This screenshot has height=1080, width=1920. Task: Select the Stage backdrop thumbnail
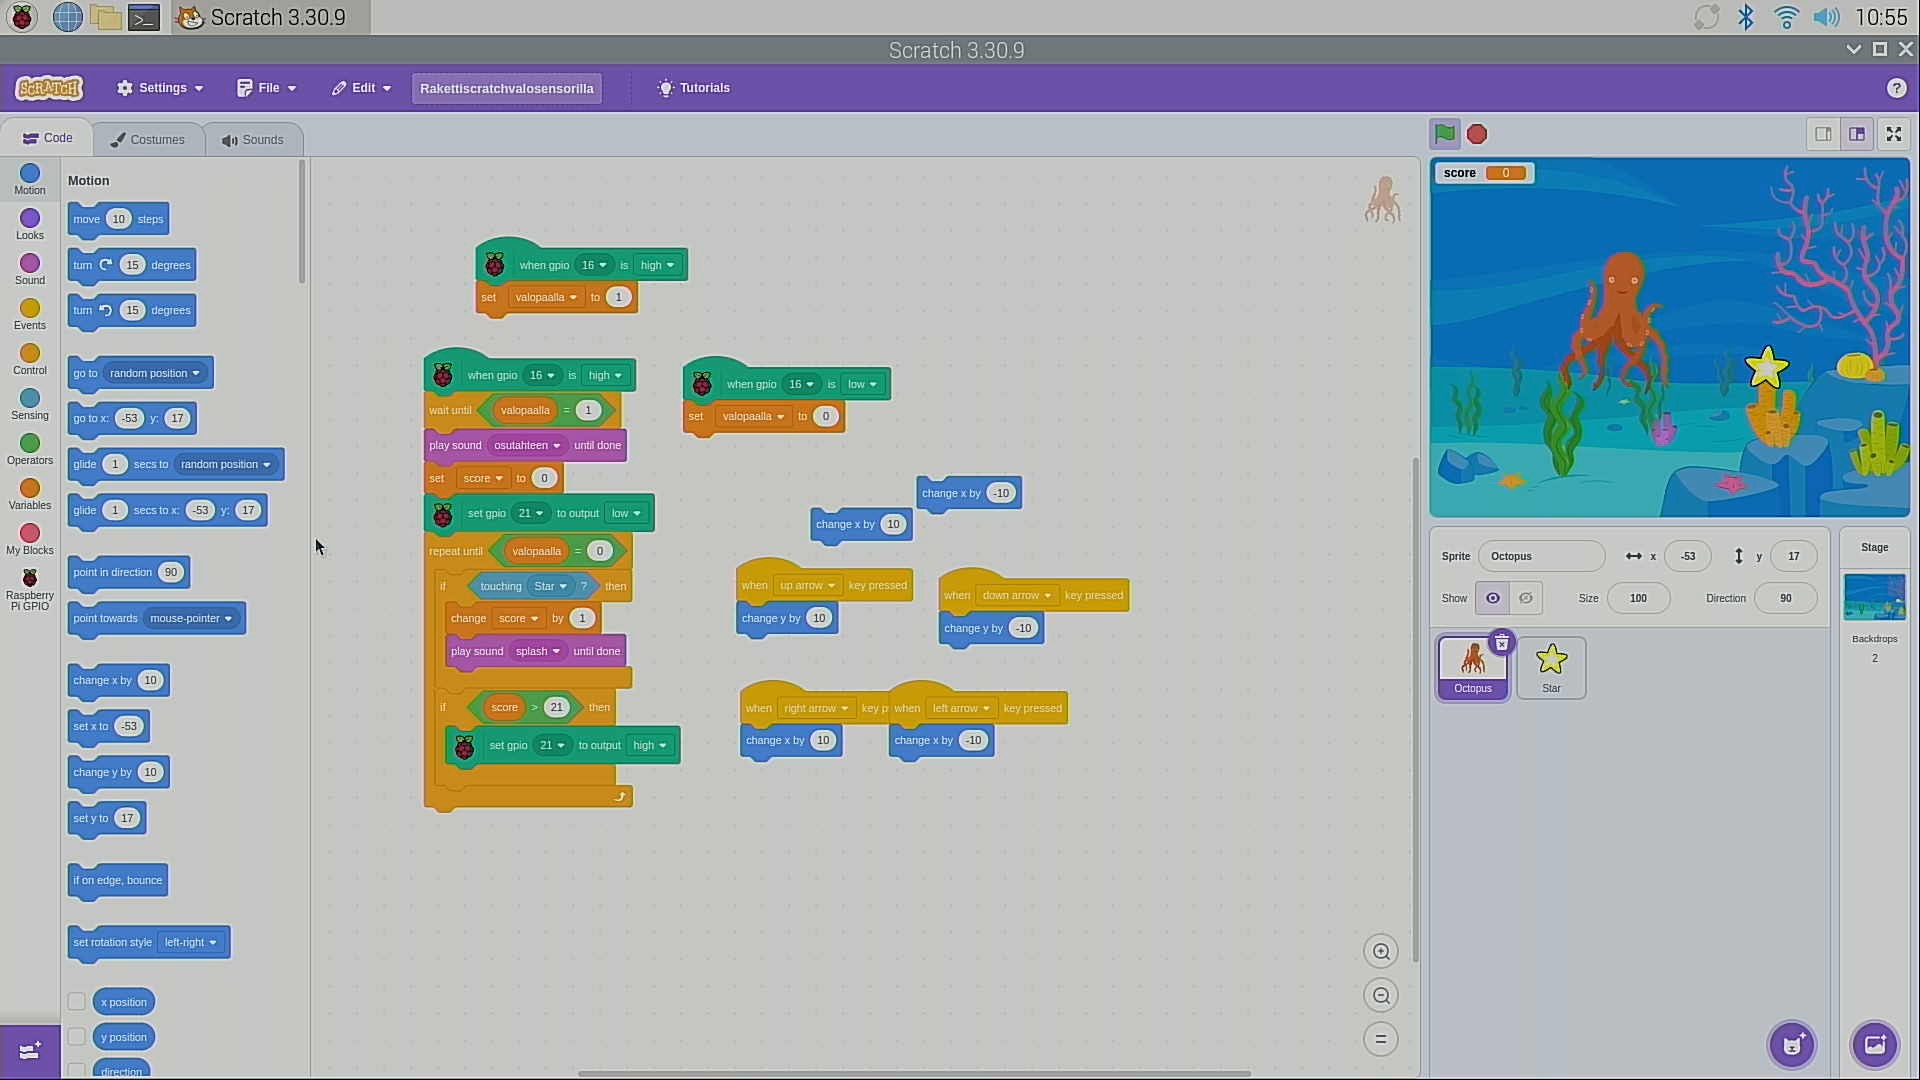(1874, 597)
